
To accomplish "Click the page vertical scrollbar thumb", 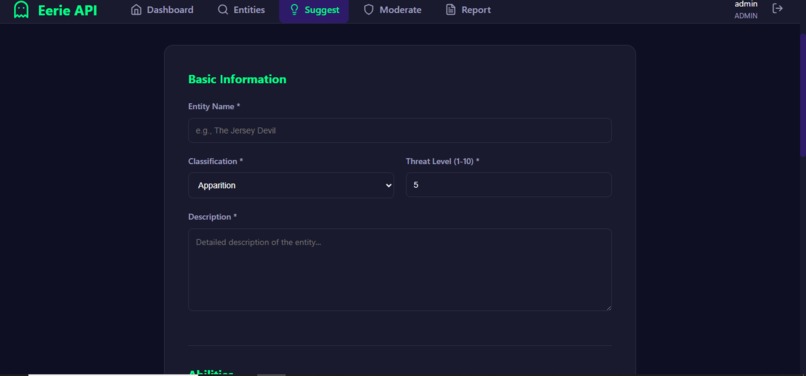I will coord(803,95).
